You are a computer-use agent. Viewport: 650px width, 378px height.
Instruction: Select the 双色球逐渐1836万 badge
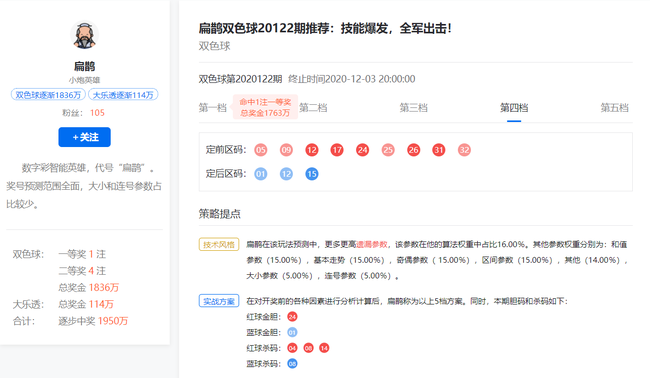(48, 95)
